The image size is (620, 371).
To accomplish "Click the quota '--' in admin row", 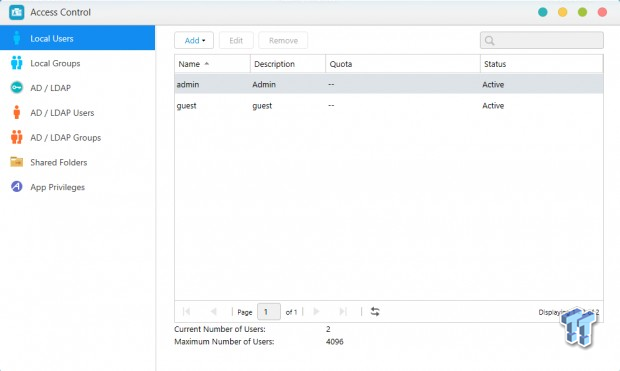I will [331, 84].
